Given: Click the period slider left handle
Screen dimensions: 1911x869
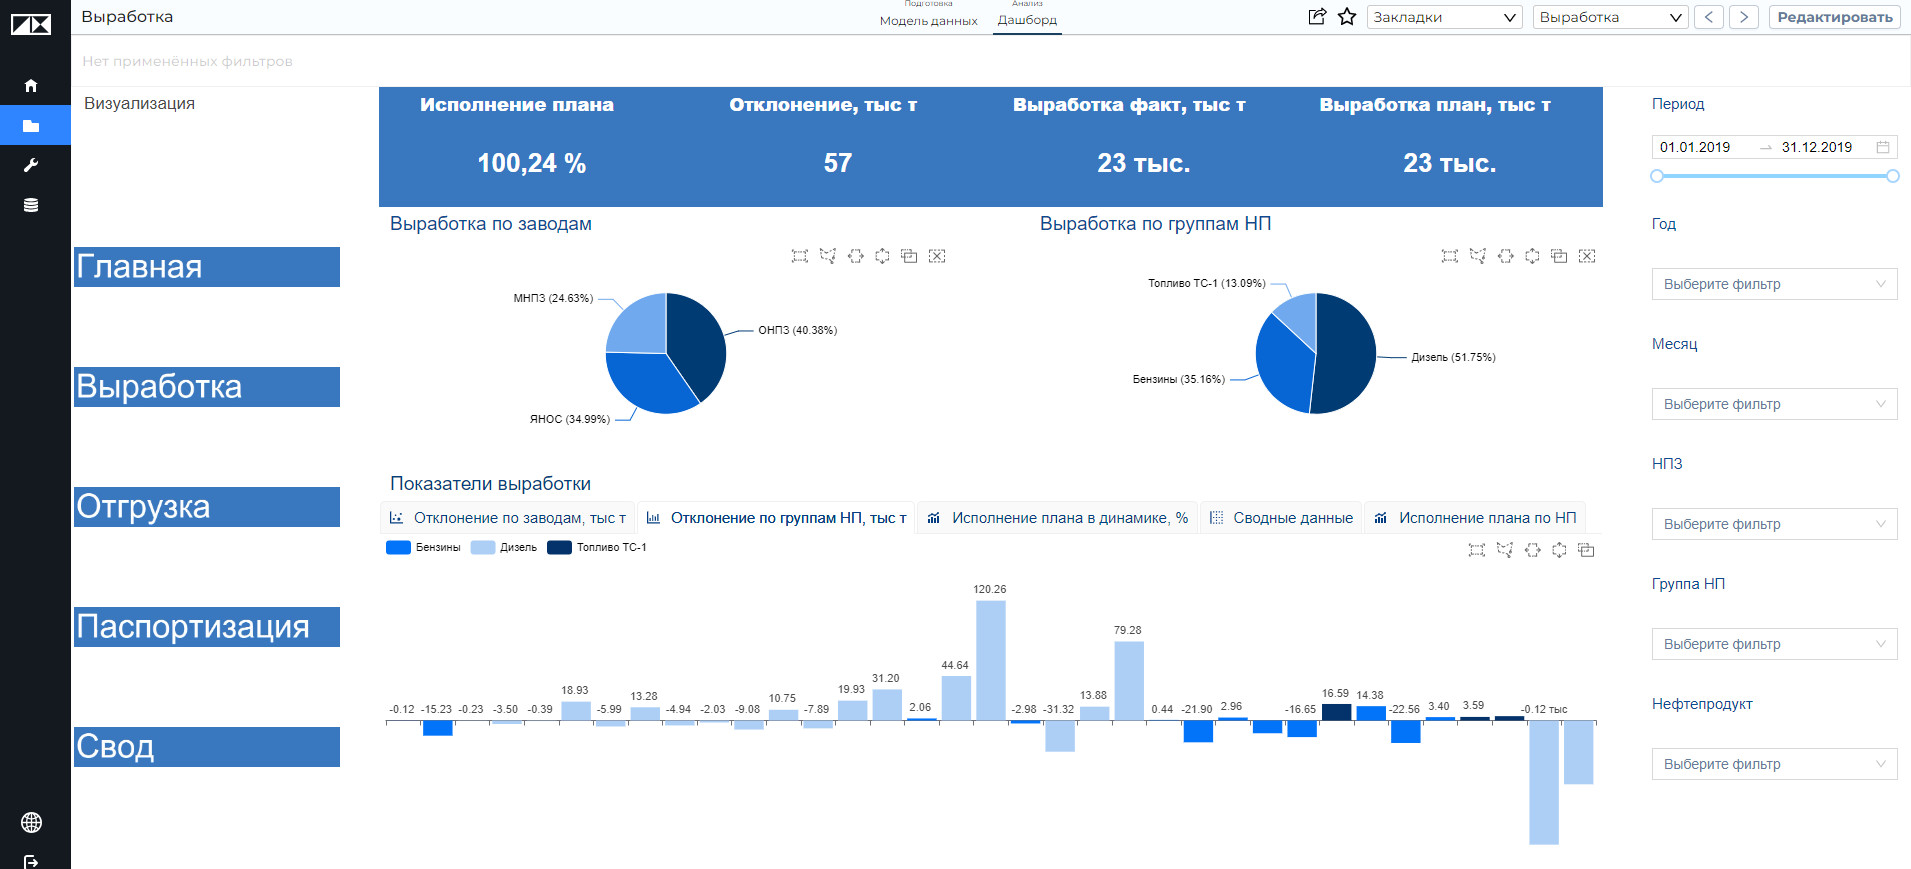Looking at the screenshot, I should [1657, 176].
